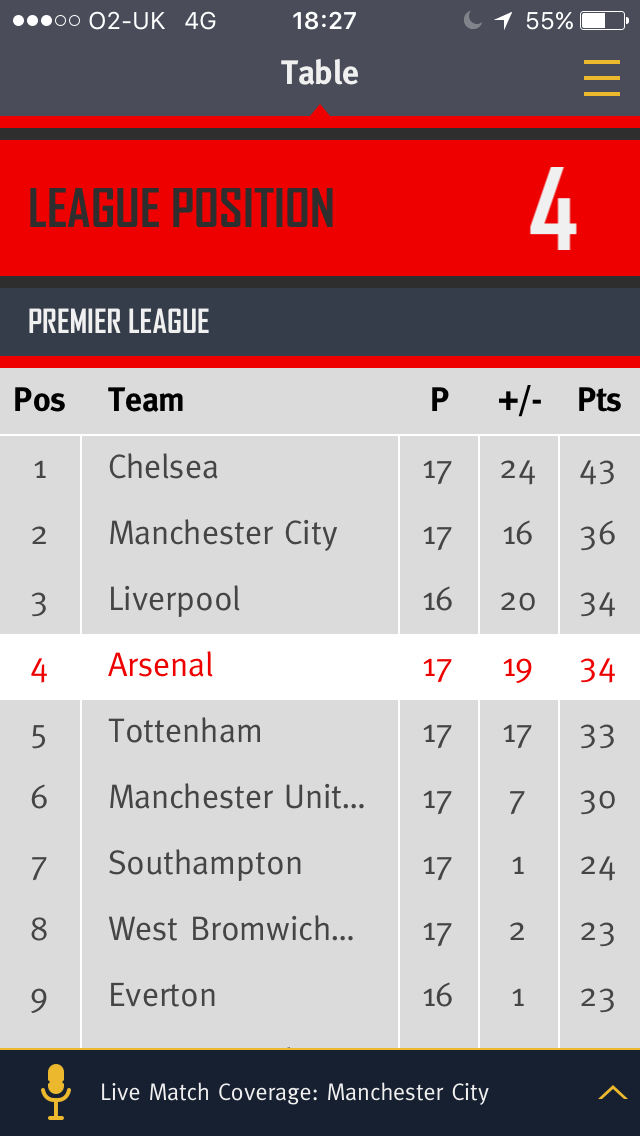The image size is (640, 1136).
Task: Expand the live coverage chevron arrow
Action: (x=612, y=1092)
